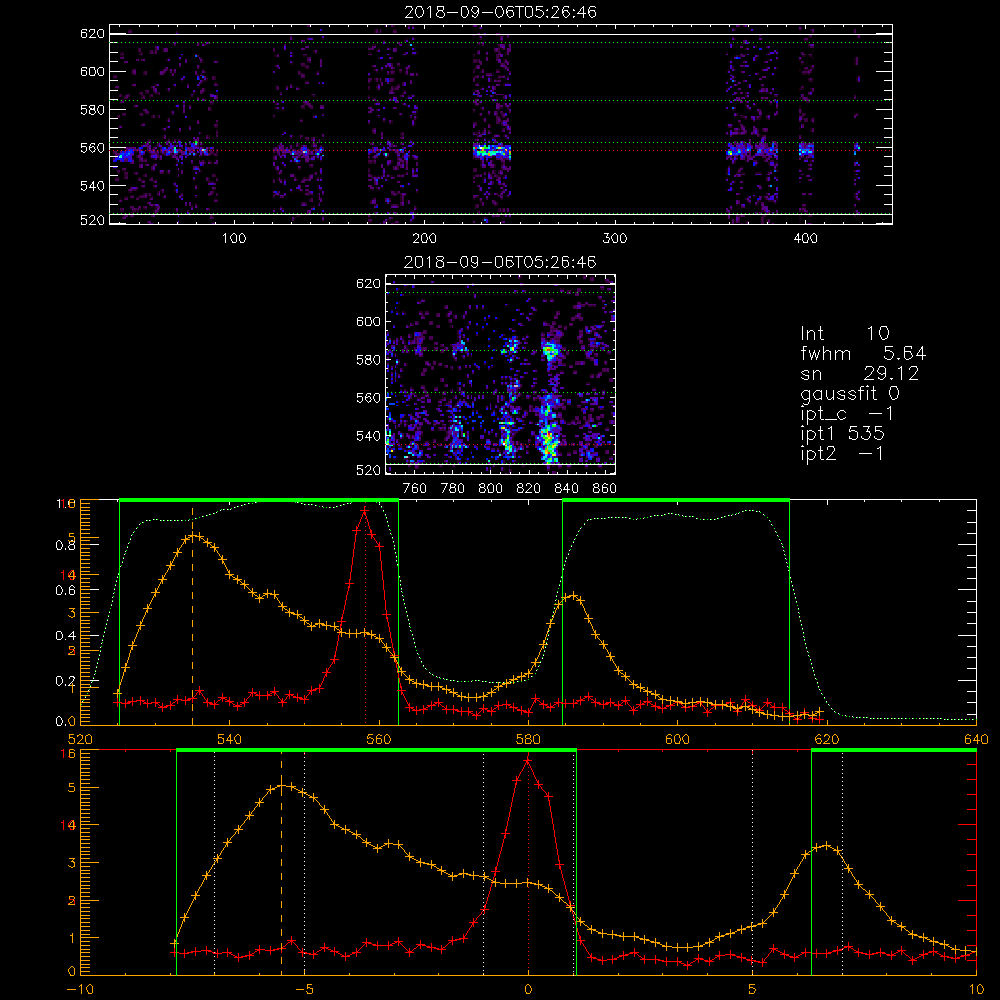Click the thick green bar atop upper plot's right window

pos(676,501)
